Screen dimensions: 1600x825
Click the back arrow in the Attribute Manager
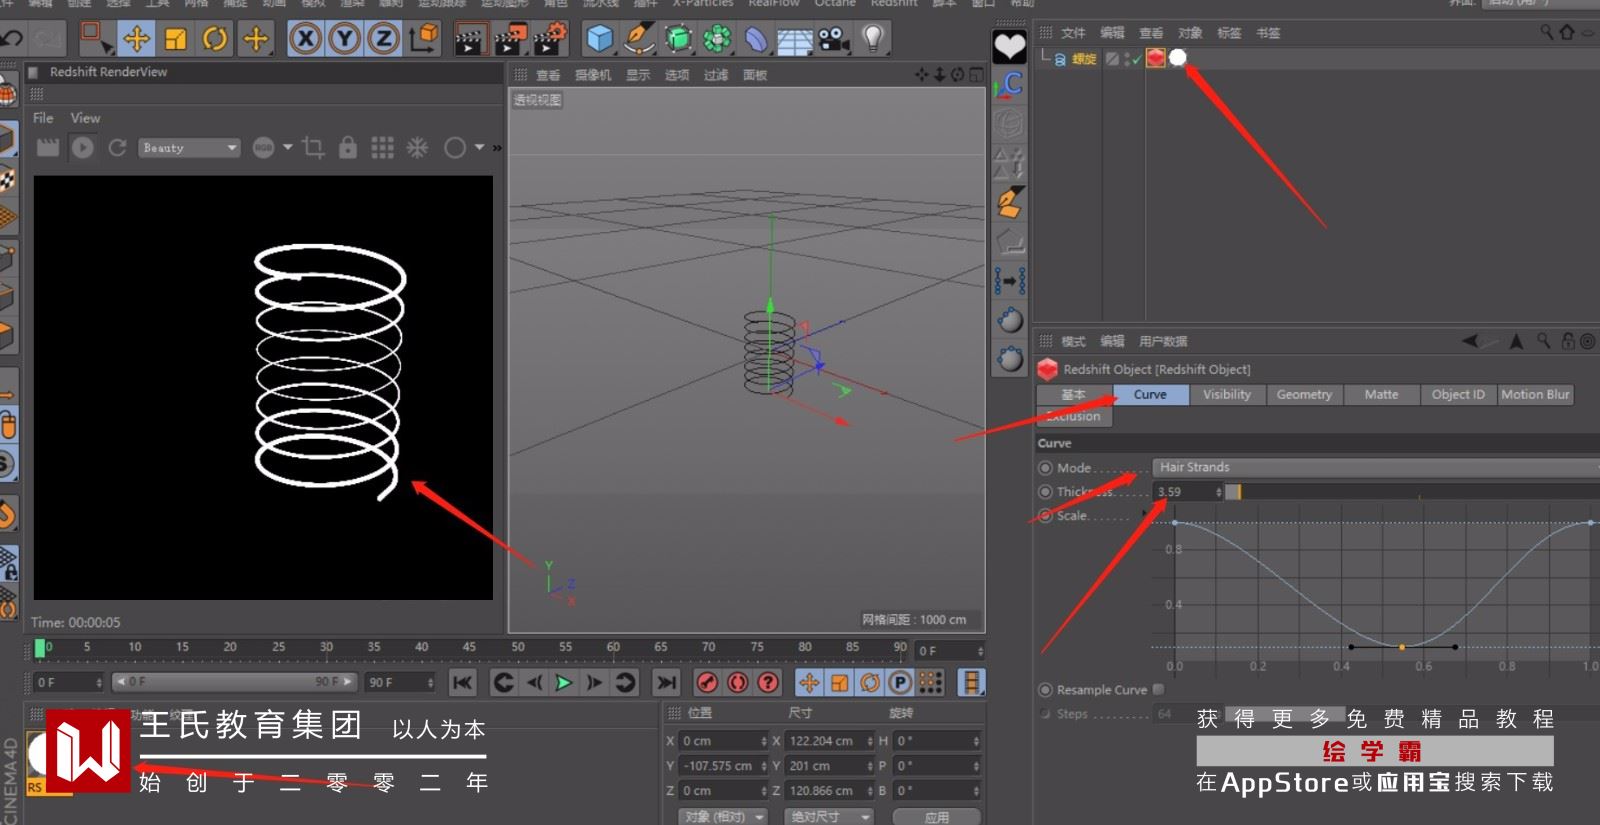point(1470,341)
